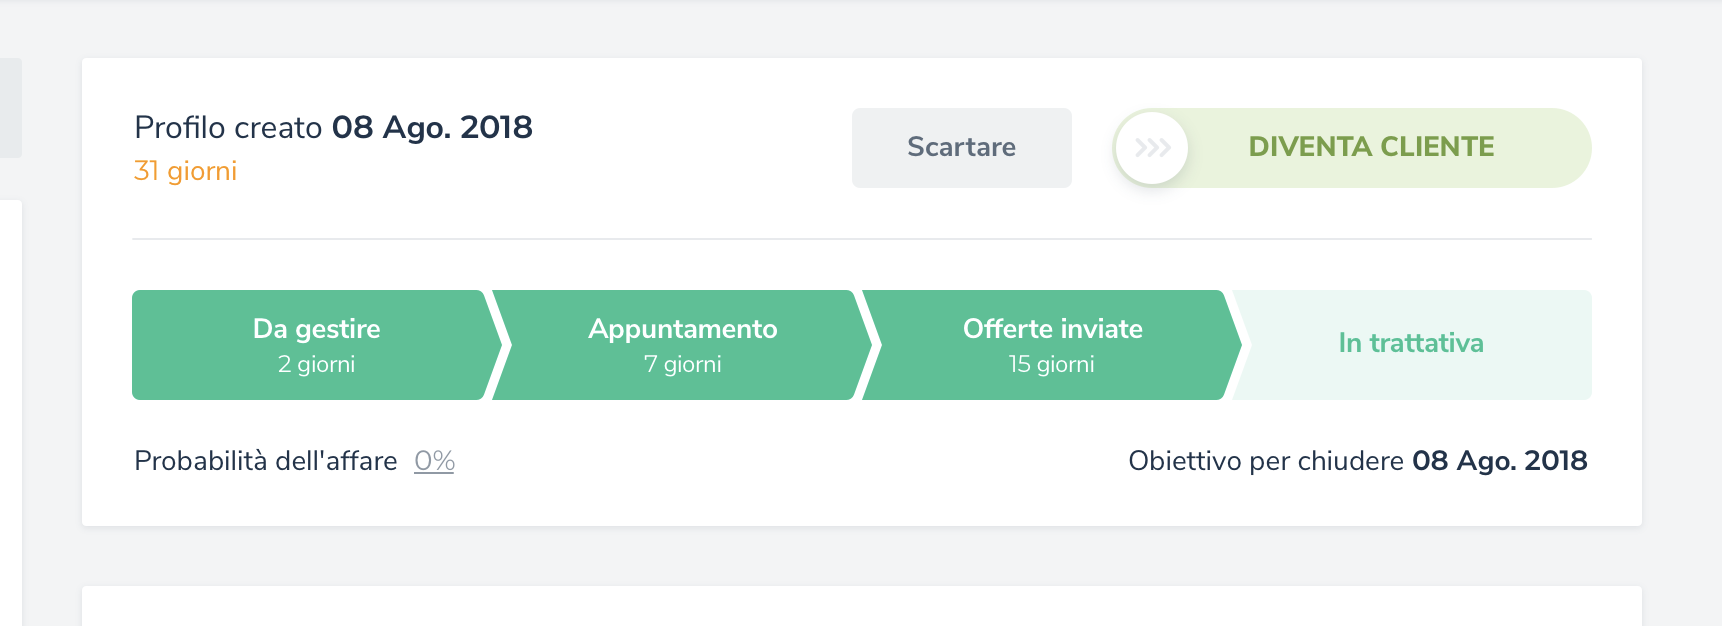Click the orange 31 giorni text
1722x626 pixels.
coord(185,171)
